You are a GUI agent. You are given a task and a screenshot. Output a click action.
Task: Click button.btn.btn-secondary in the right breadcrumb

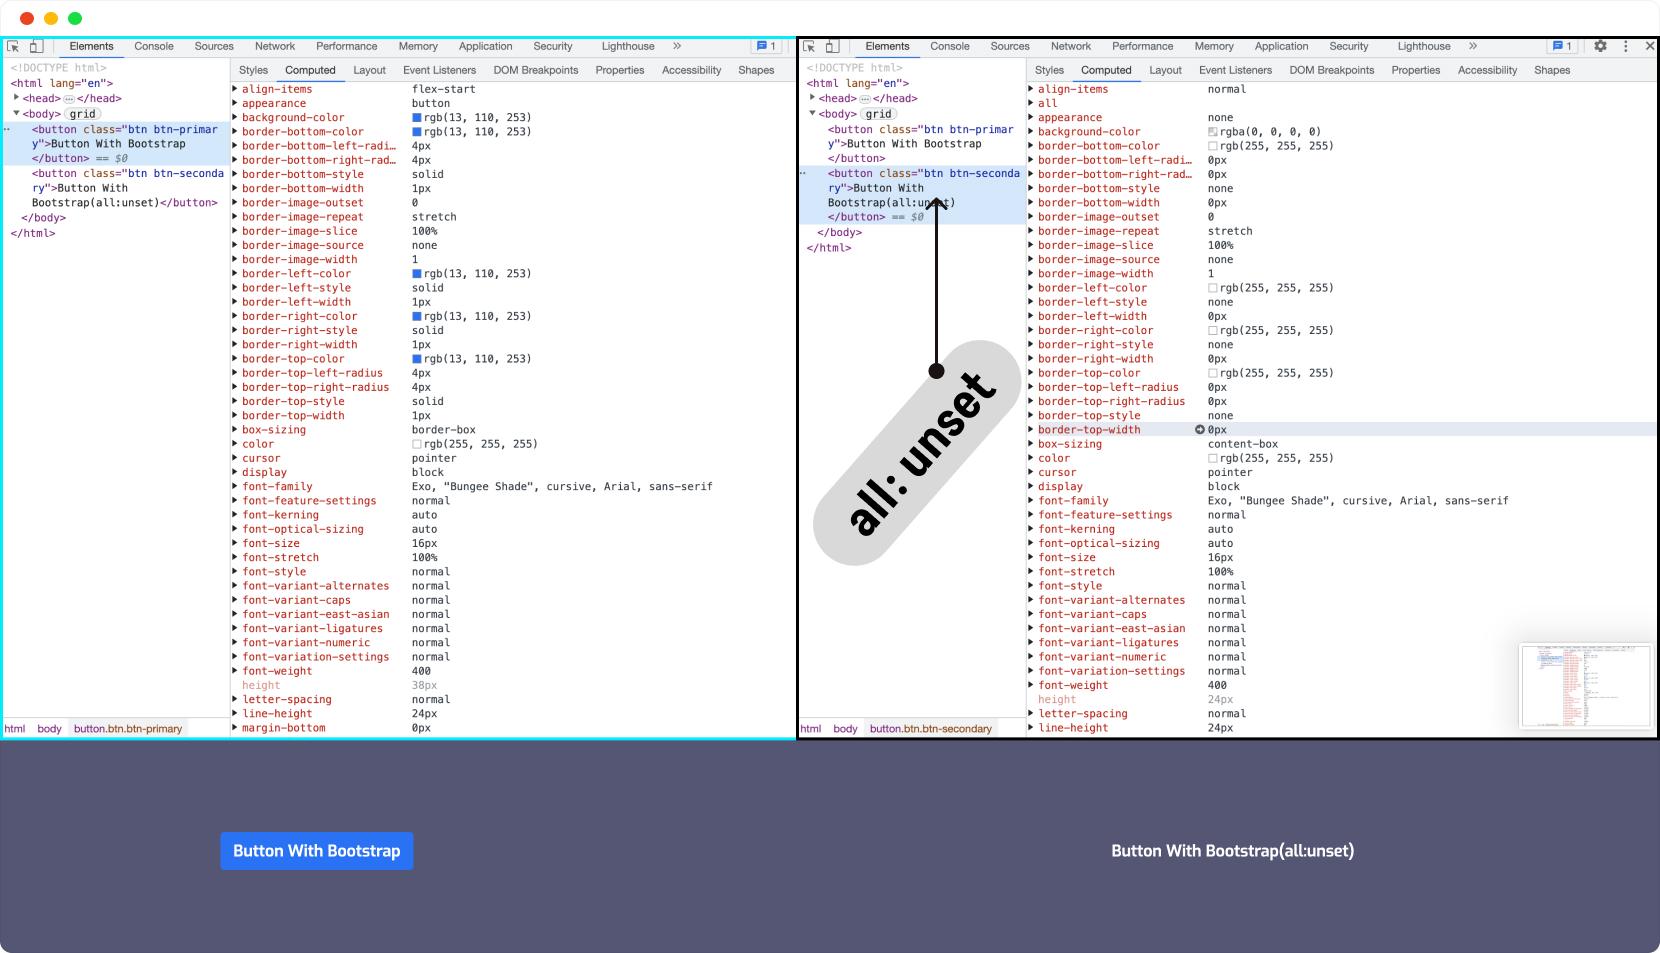click(931, 729)
